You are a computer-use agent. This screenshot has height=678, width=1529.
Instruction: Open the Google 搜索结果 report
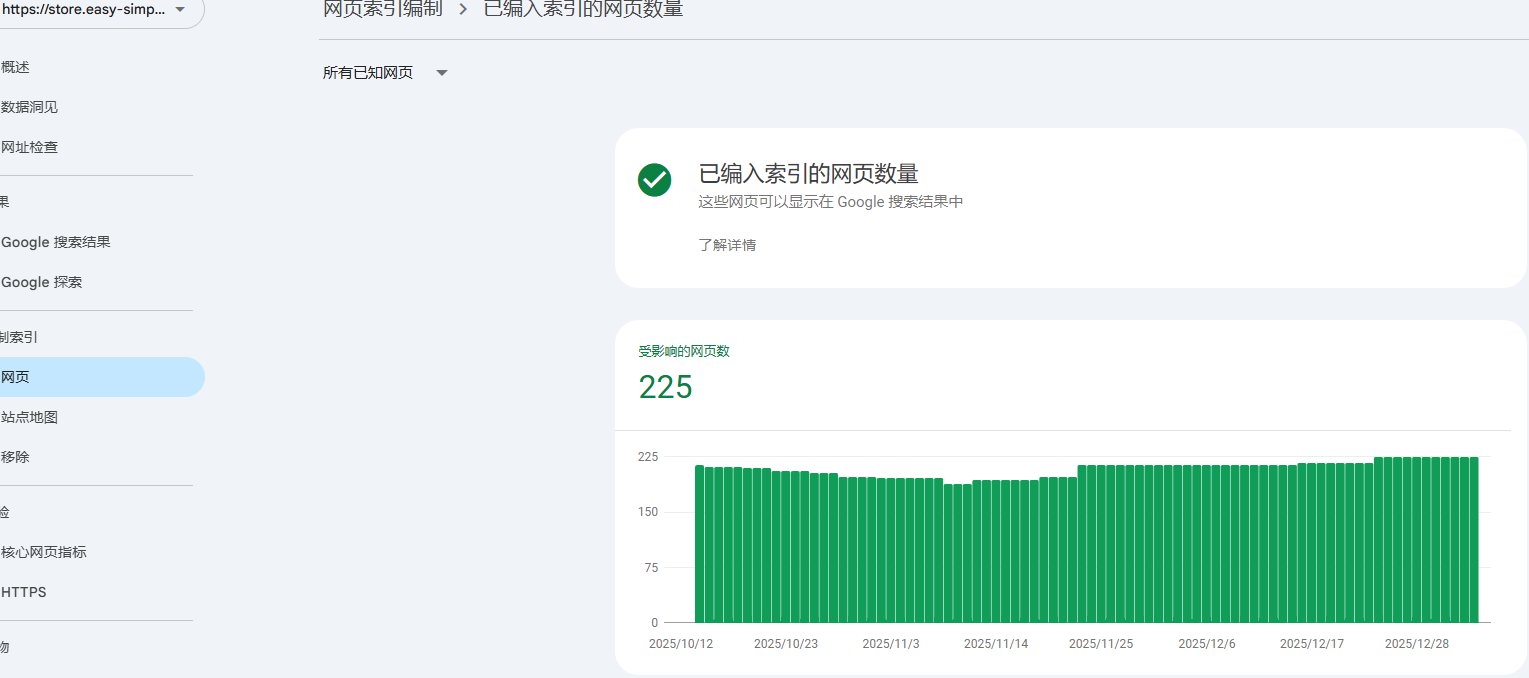[56, 242]
